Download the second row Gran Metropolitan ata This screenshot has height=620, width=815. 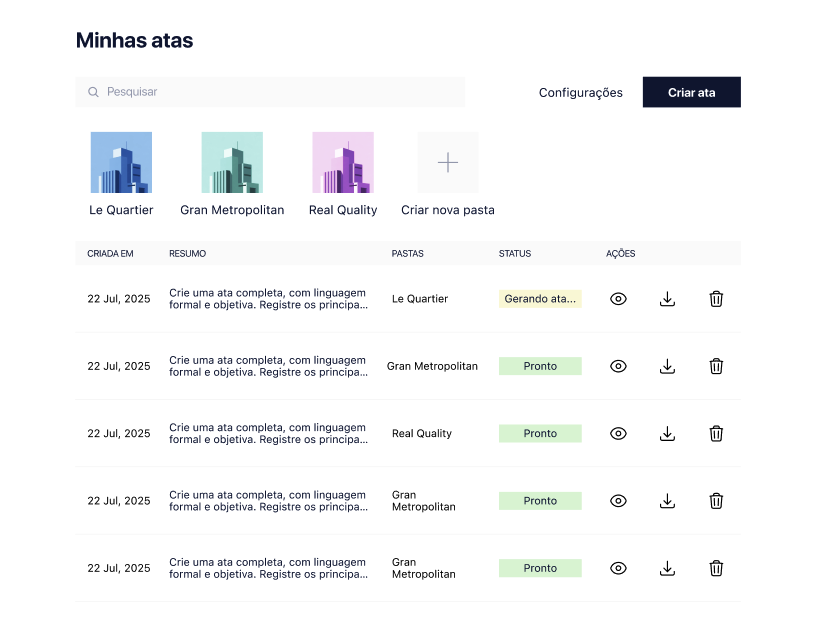pyautogui.click(x=667, y=366)
